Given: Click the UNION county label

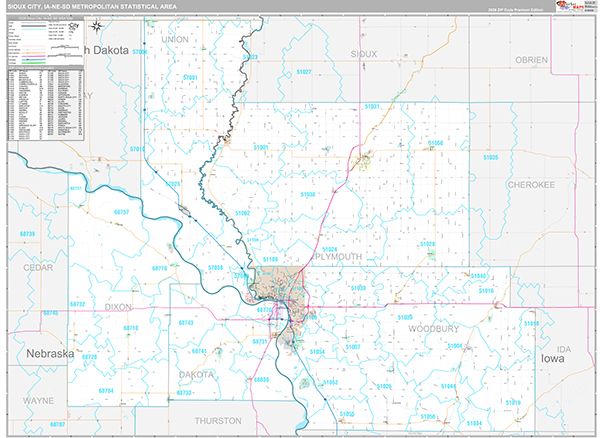Looking at the screenshot, I should click(x=174, y=39).
